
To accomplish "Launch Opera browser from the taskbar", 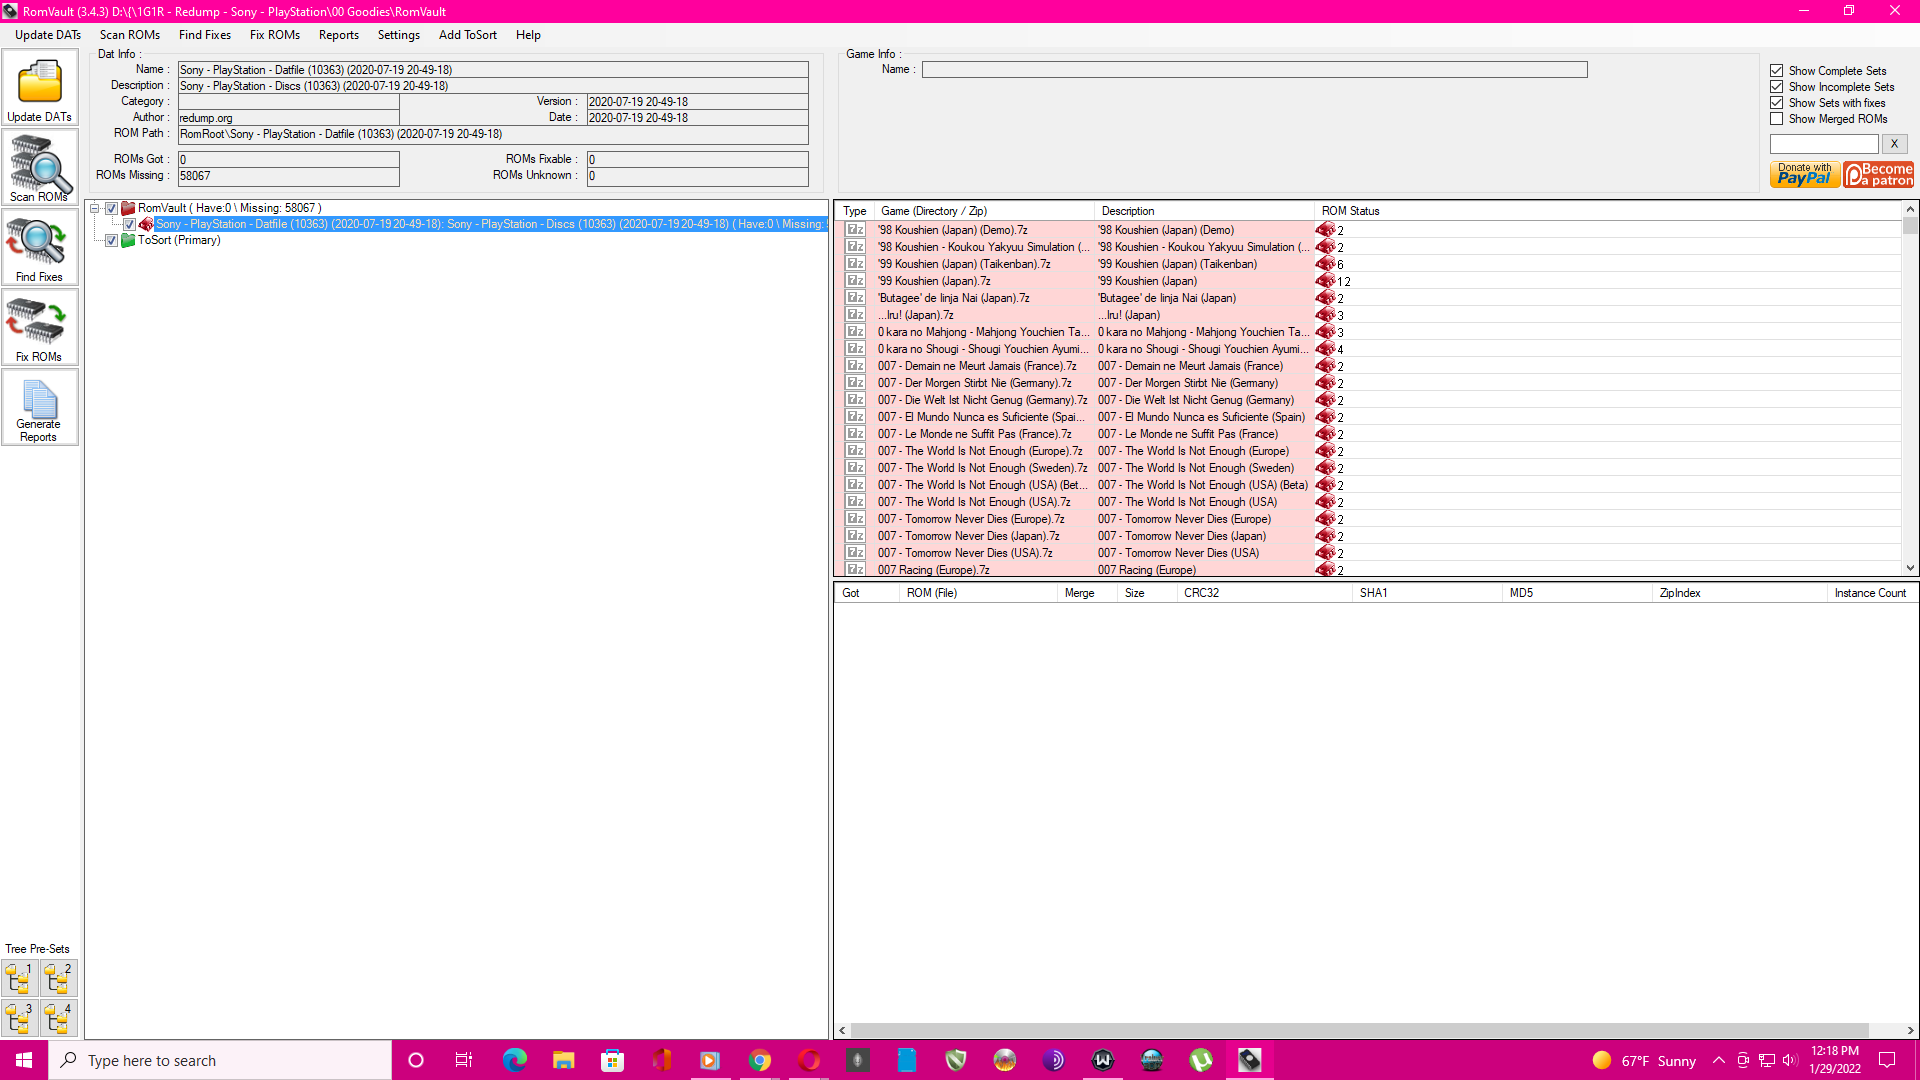I will (809, 1060).
